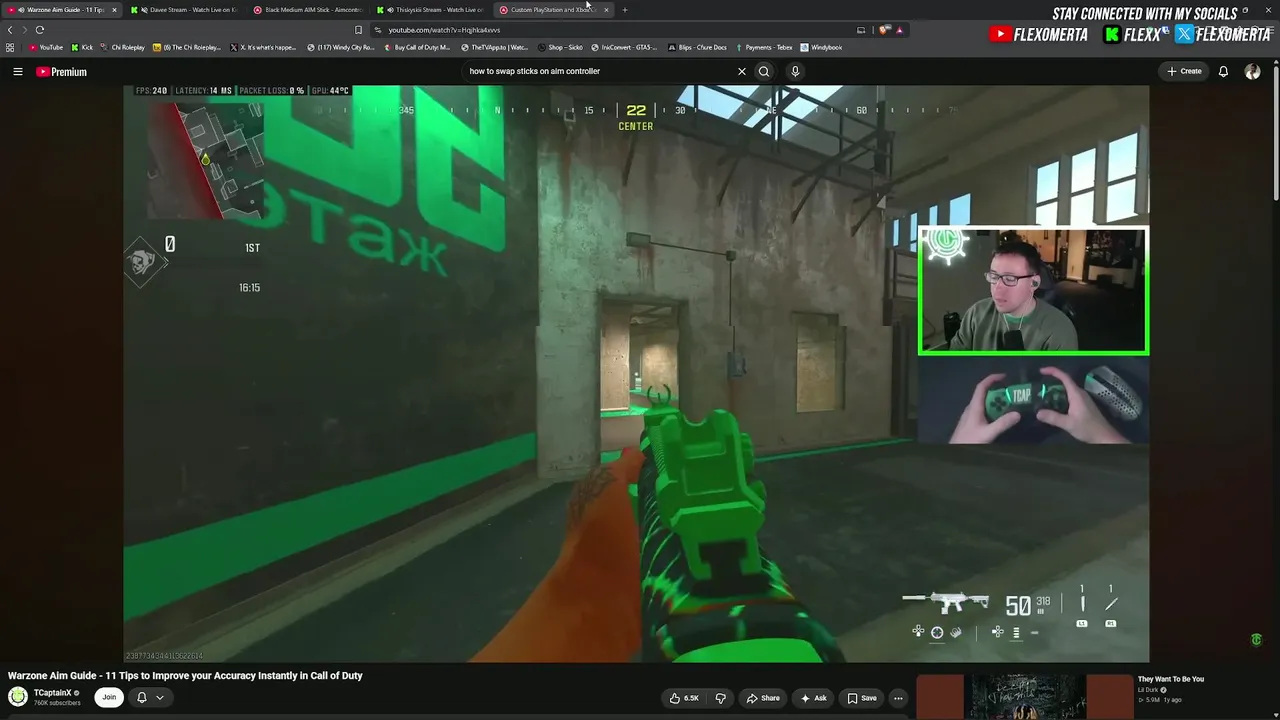Open the They Want To Be You thumbnail

(x=1025, y=697)
